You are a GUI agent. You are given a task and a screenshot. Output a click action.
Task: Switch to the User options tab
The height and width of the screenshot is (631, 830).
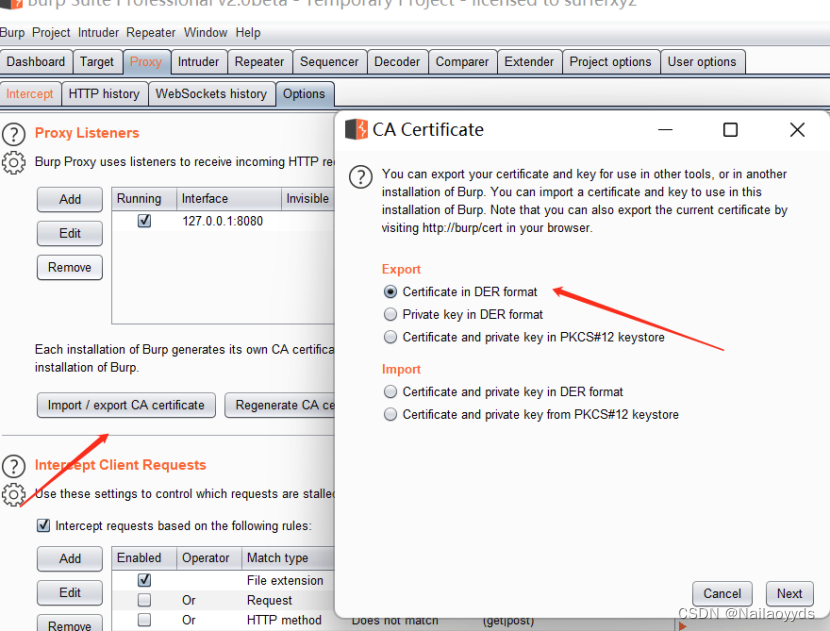[702, 62]
